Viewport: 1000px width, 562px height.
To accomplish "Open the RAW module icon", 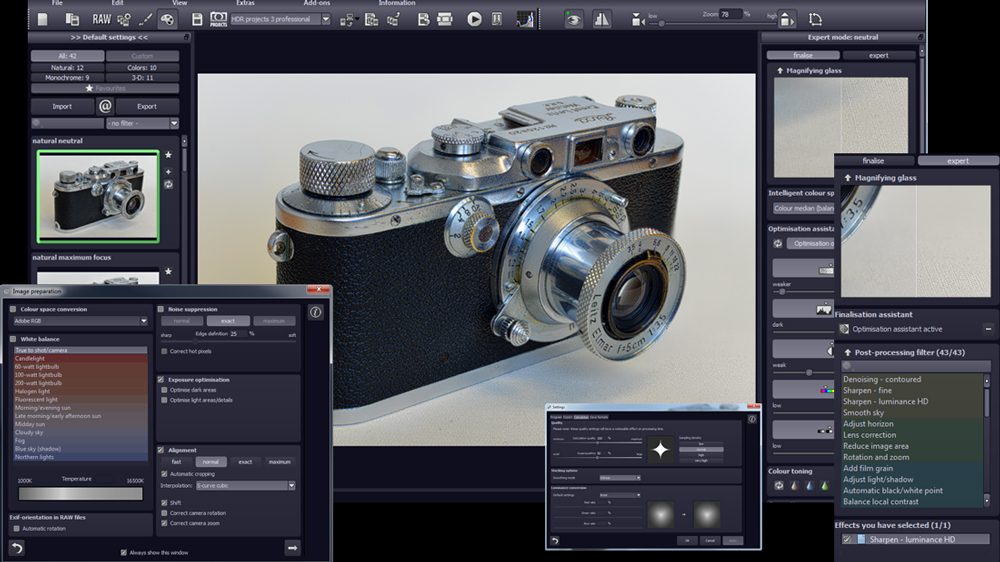I will (x=101, y=19).
